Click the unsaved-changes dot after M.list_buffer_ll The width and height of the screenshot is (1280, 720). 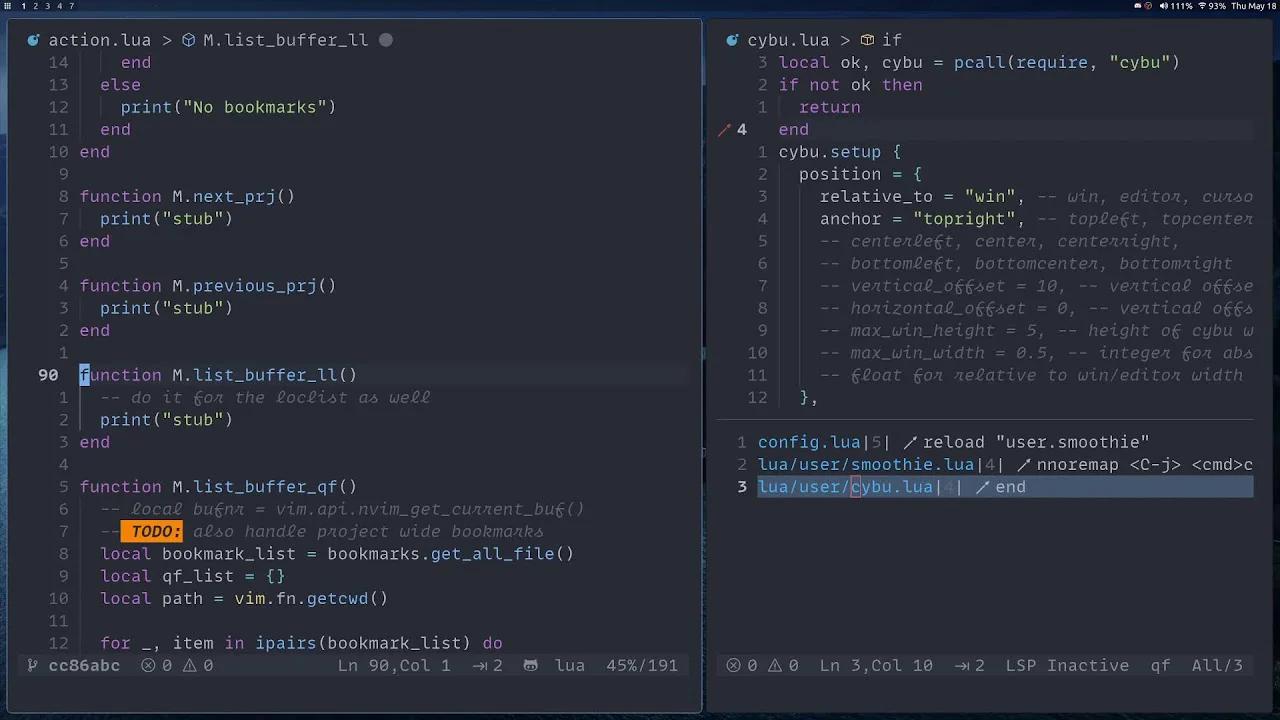pos(385,40)
